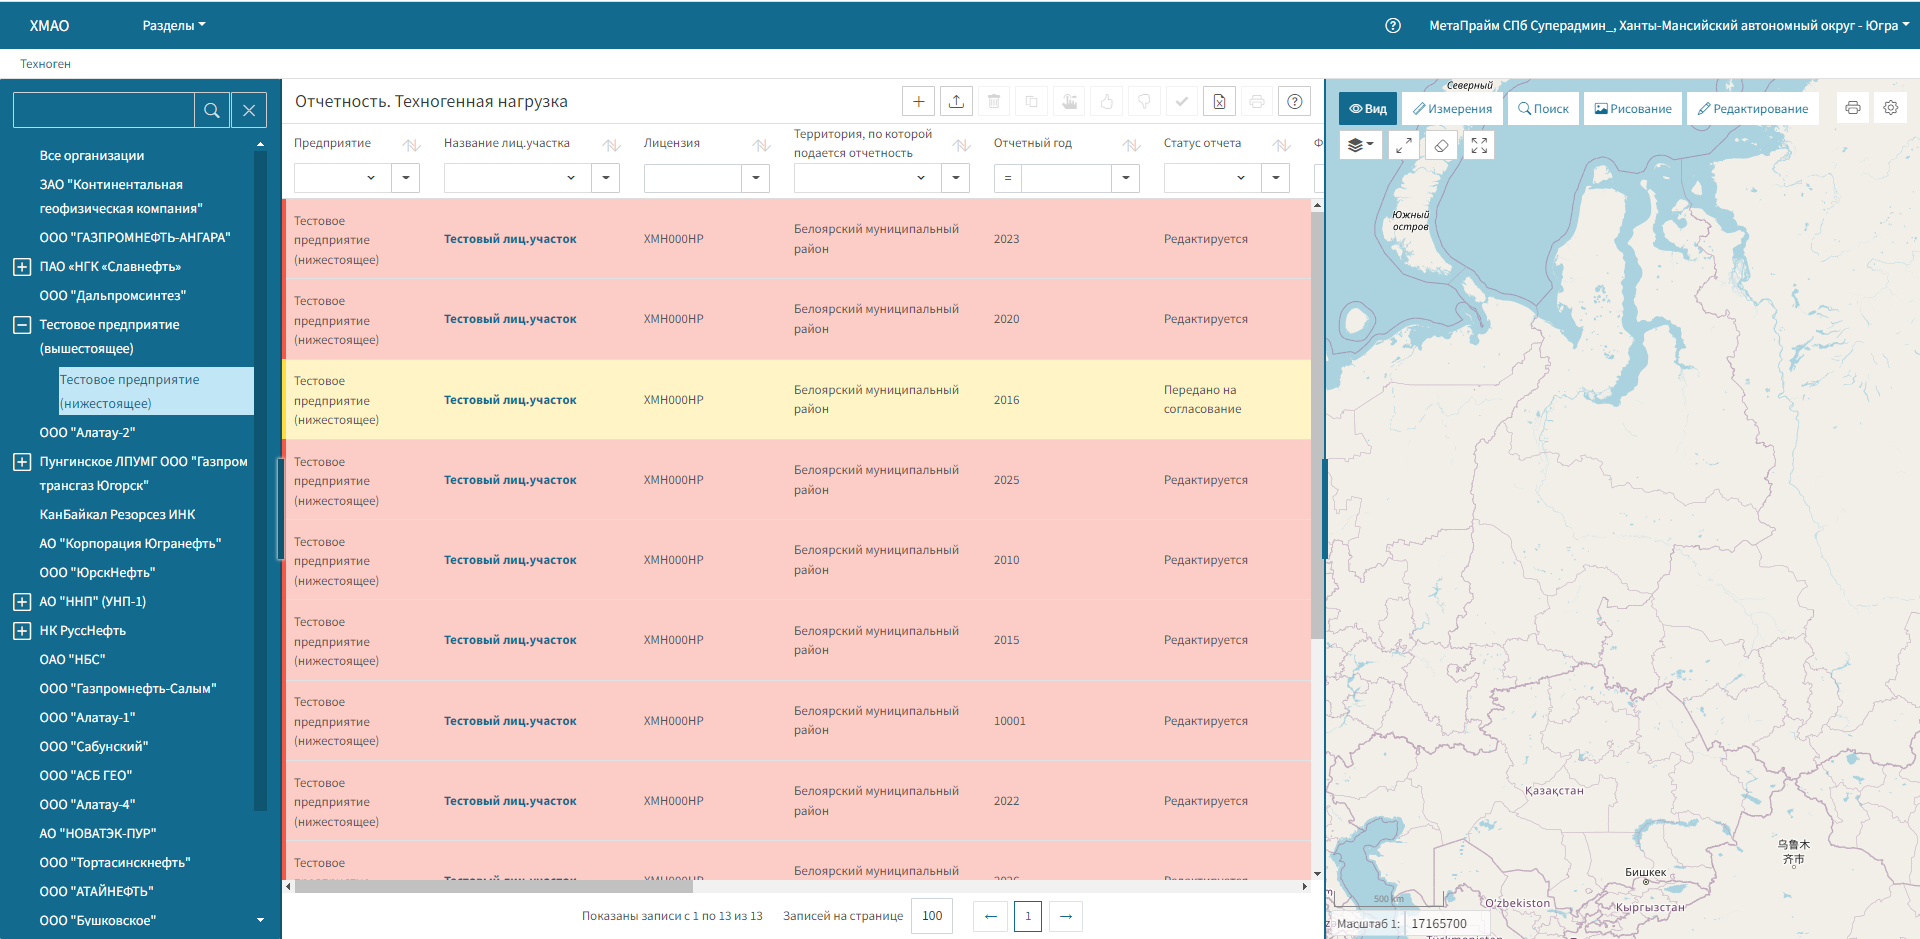Open the map layers dropdown
Viewport: 1920px width, 939px height.
1360,145
